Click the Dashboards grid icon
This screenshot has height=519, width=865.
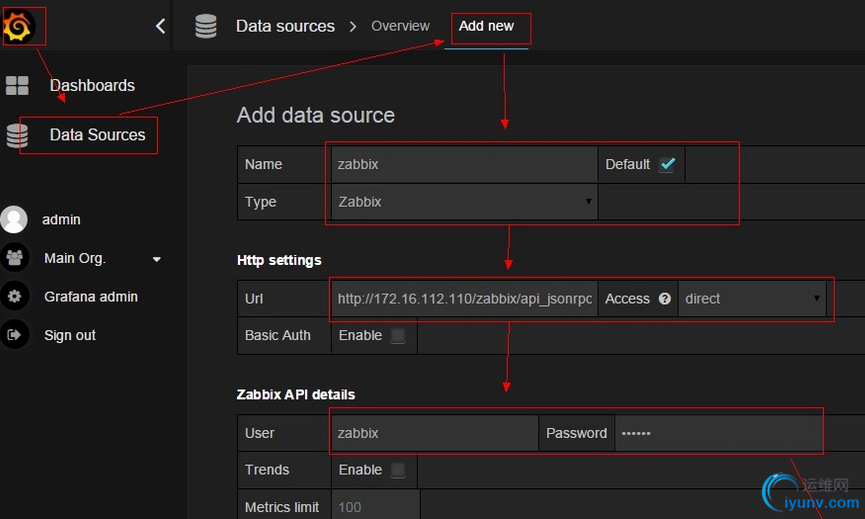tap(17, 85)
